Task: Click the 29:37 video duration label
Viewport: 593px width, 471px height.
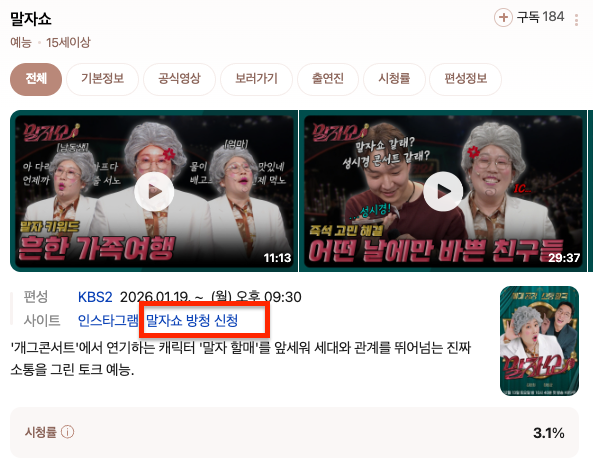Action: (564, 258)
